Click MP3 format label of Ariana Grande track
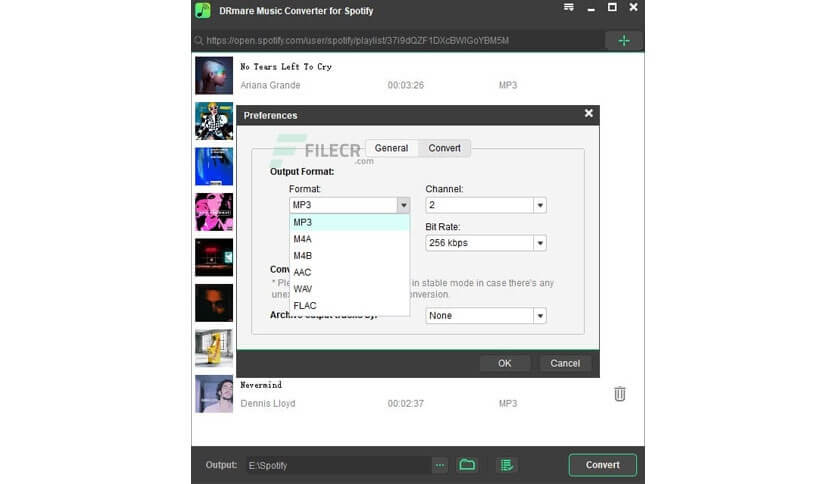This screenshot has width=836, height=484. [508, 85]
